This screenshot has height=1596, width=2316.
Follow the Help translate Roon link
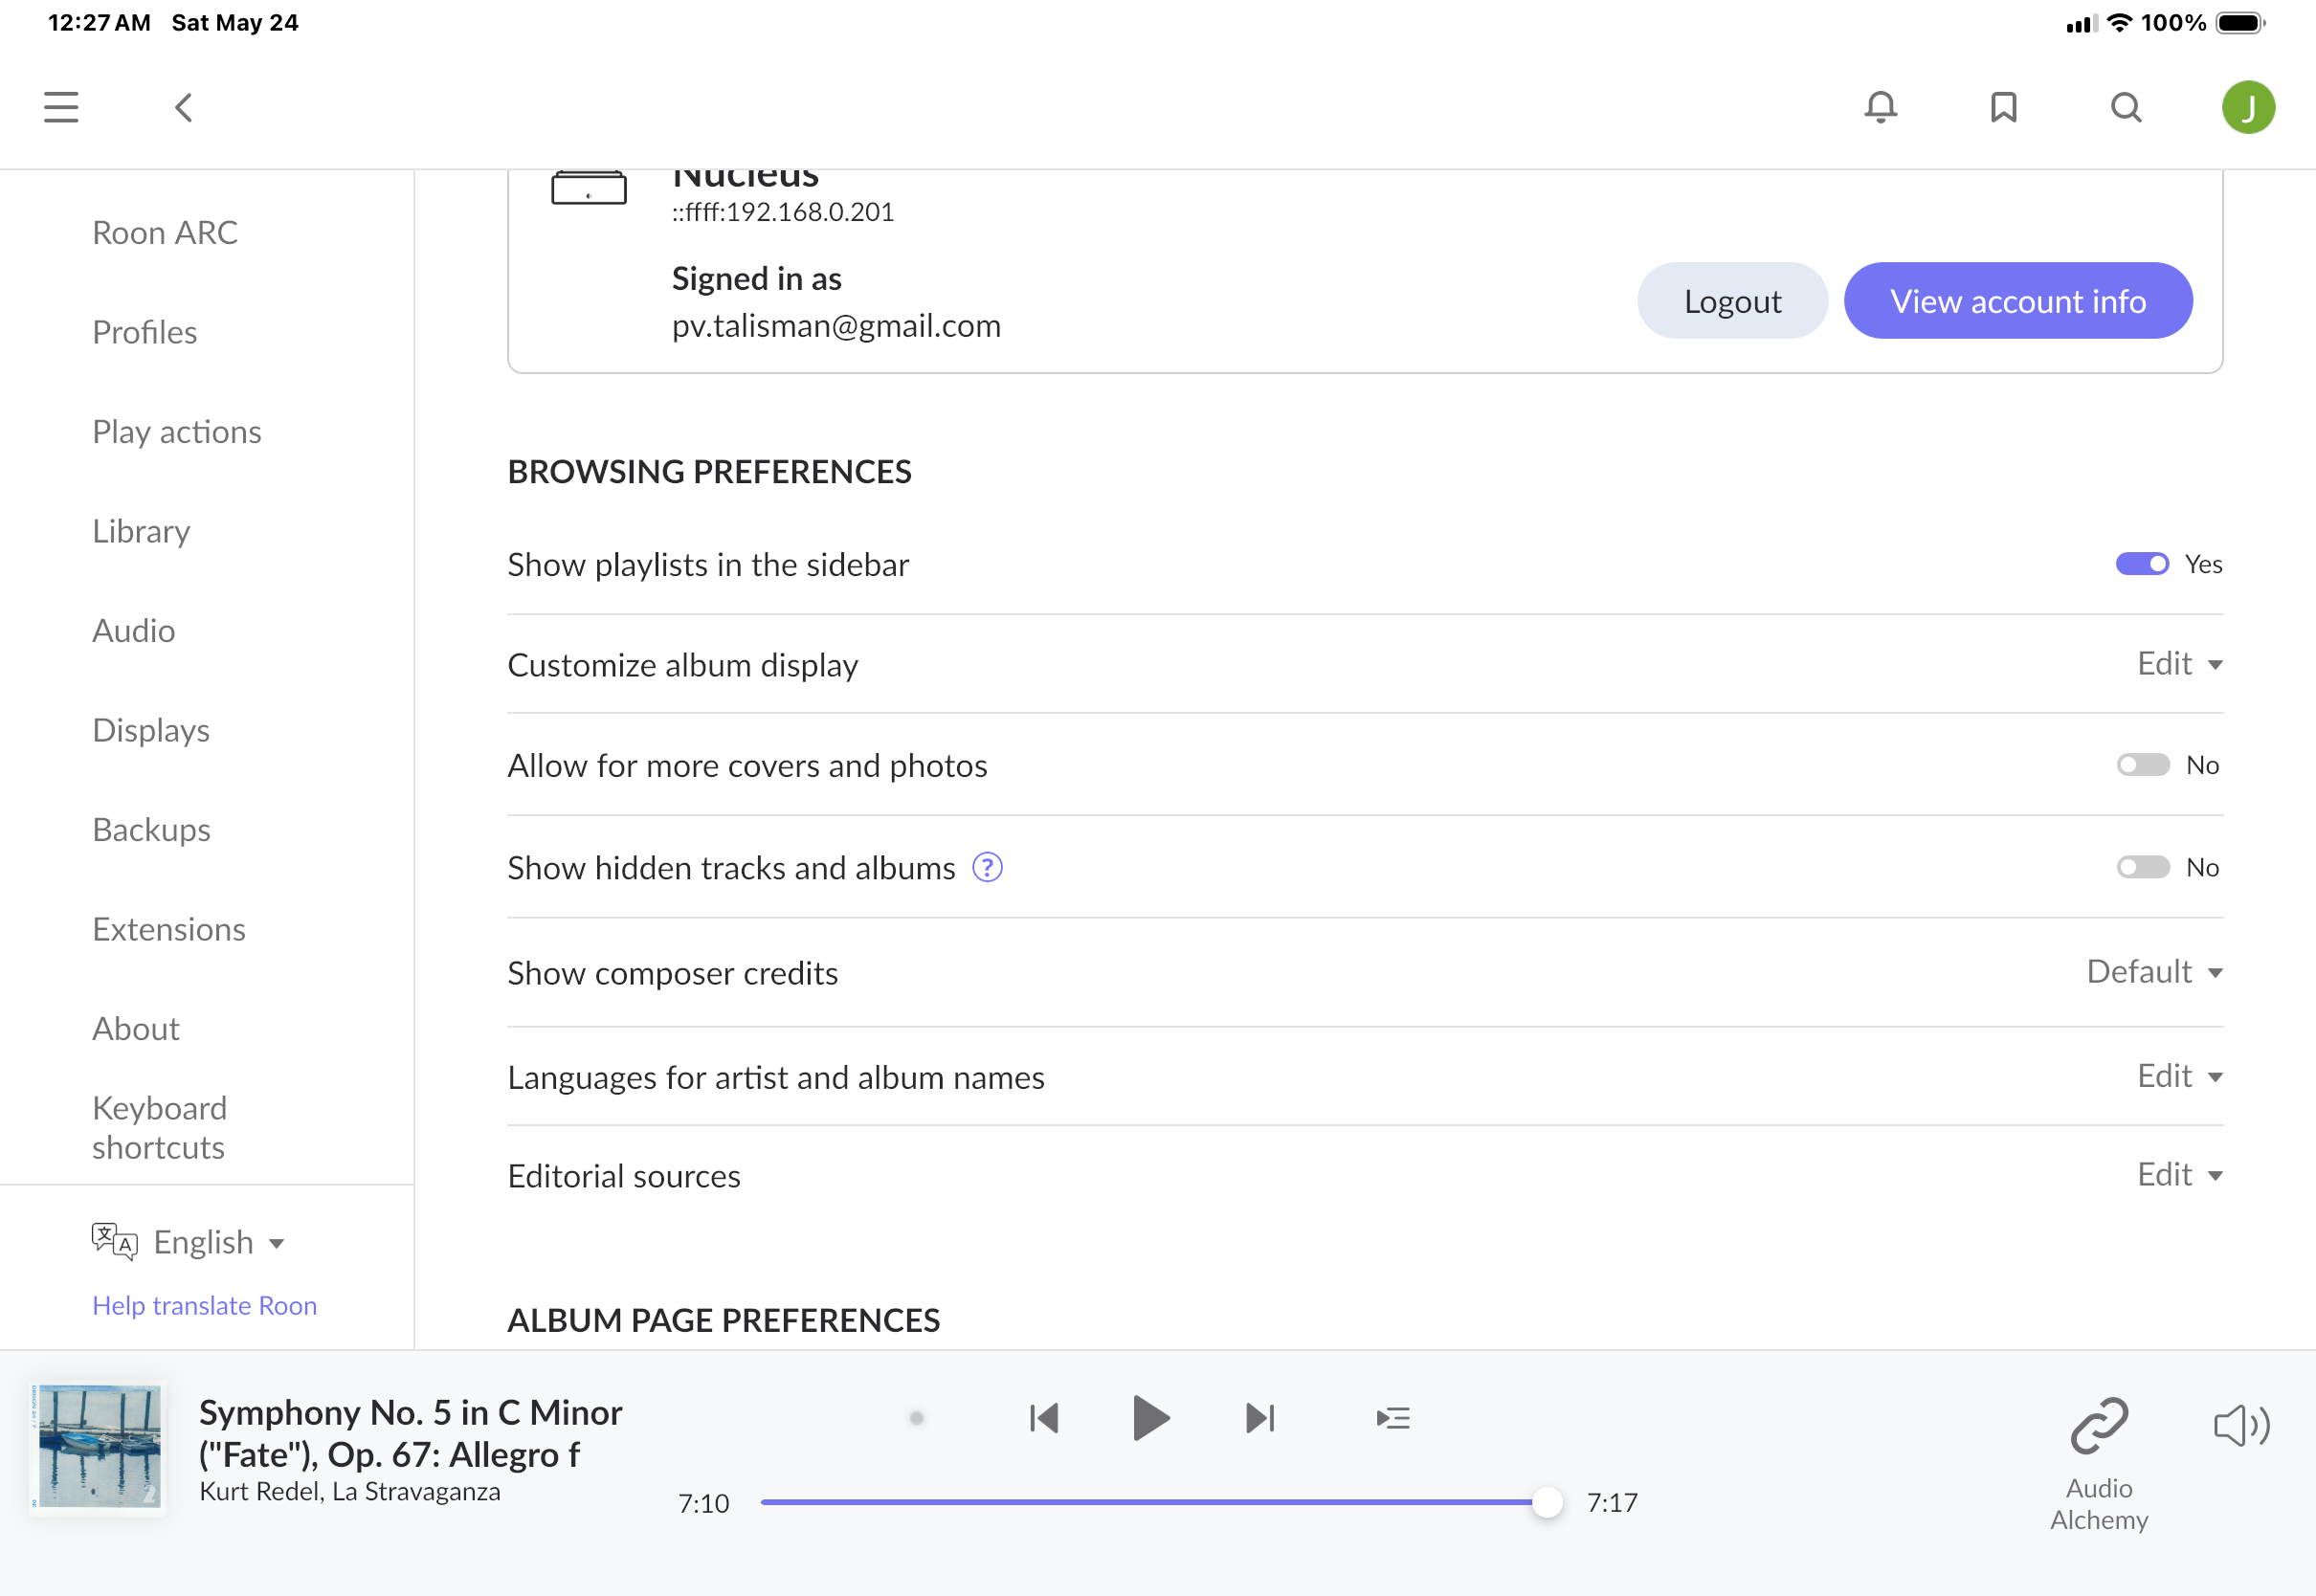tap(204, 1305)
